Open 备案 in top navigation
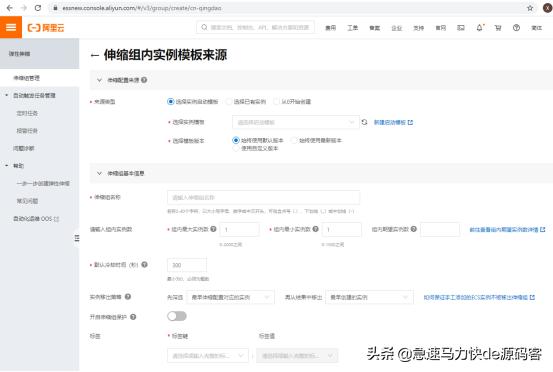This screenshot has width=553, height=372. click(x=375, y=28)
